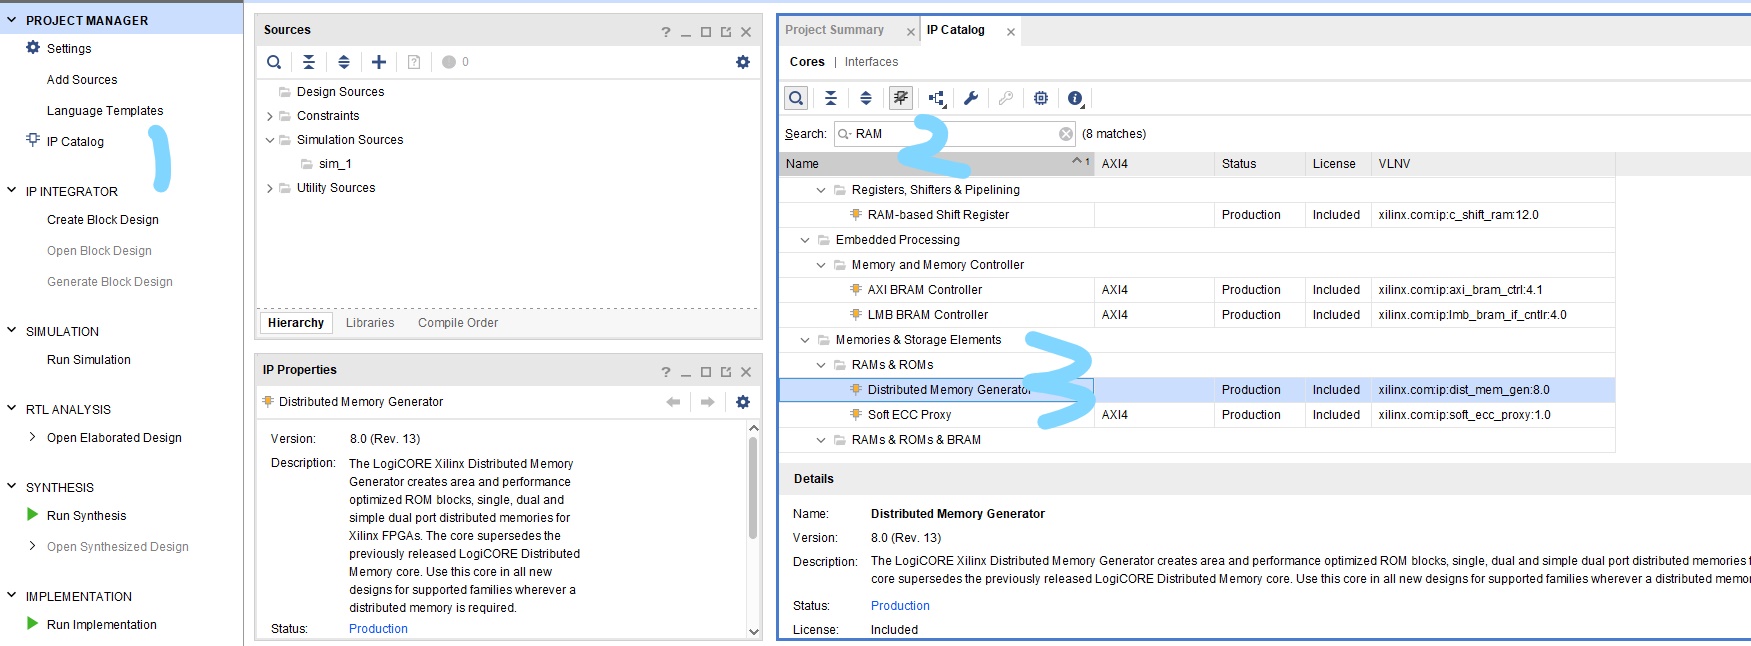Add sources with plus icon
The height and width of the screenshot is (646, 1751).
tap(379, 62)
